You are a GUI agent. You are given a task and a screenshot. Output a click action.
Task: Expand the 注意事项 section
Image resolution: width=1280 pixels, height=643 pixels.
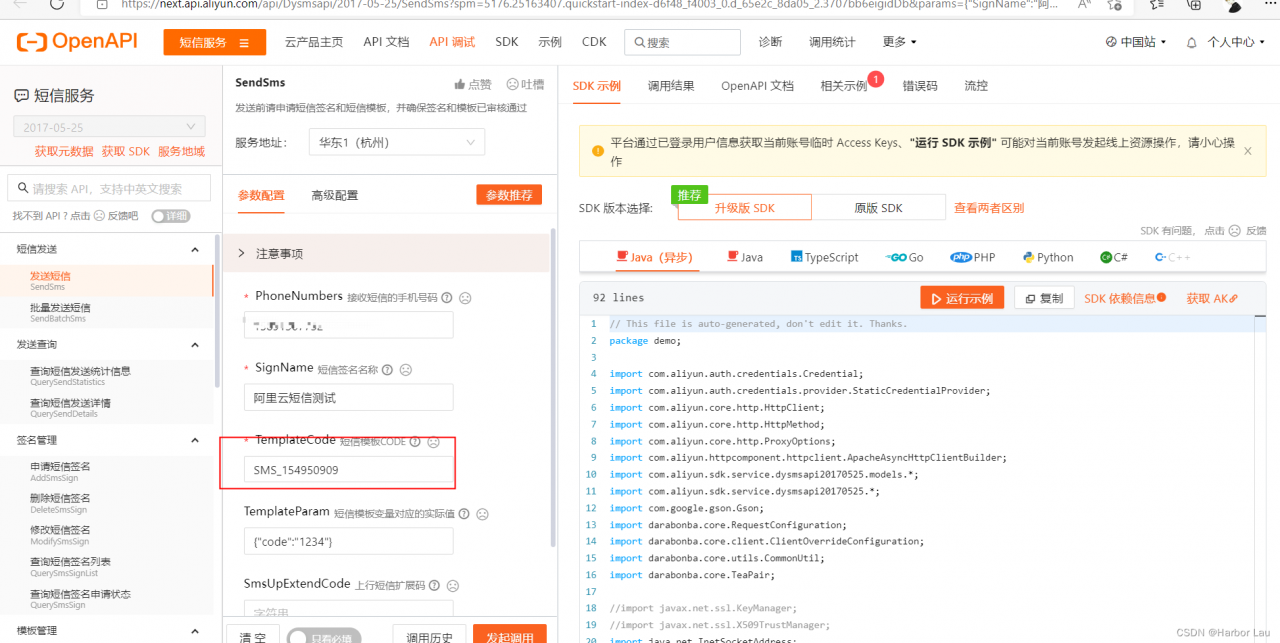coord(386,253)
